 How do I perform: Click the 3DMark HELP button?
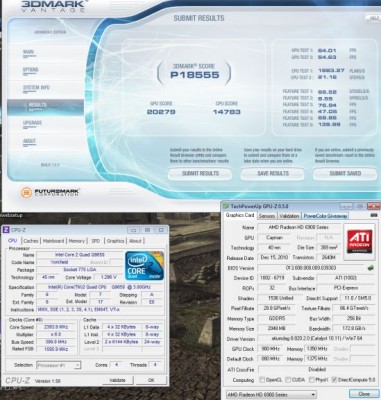point(372,18)
